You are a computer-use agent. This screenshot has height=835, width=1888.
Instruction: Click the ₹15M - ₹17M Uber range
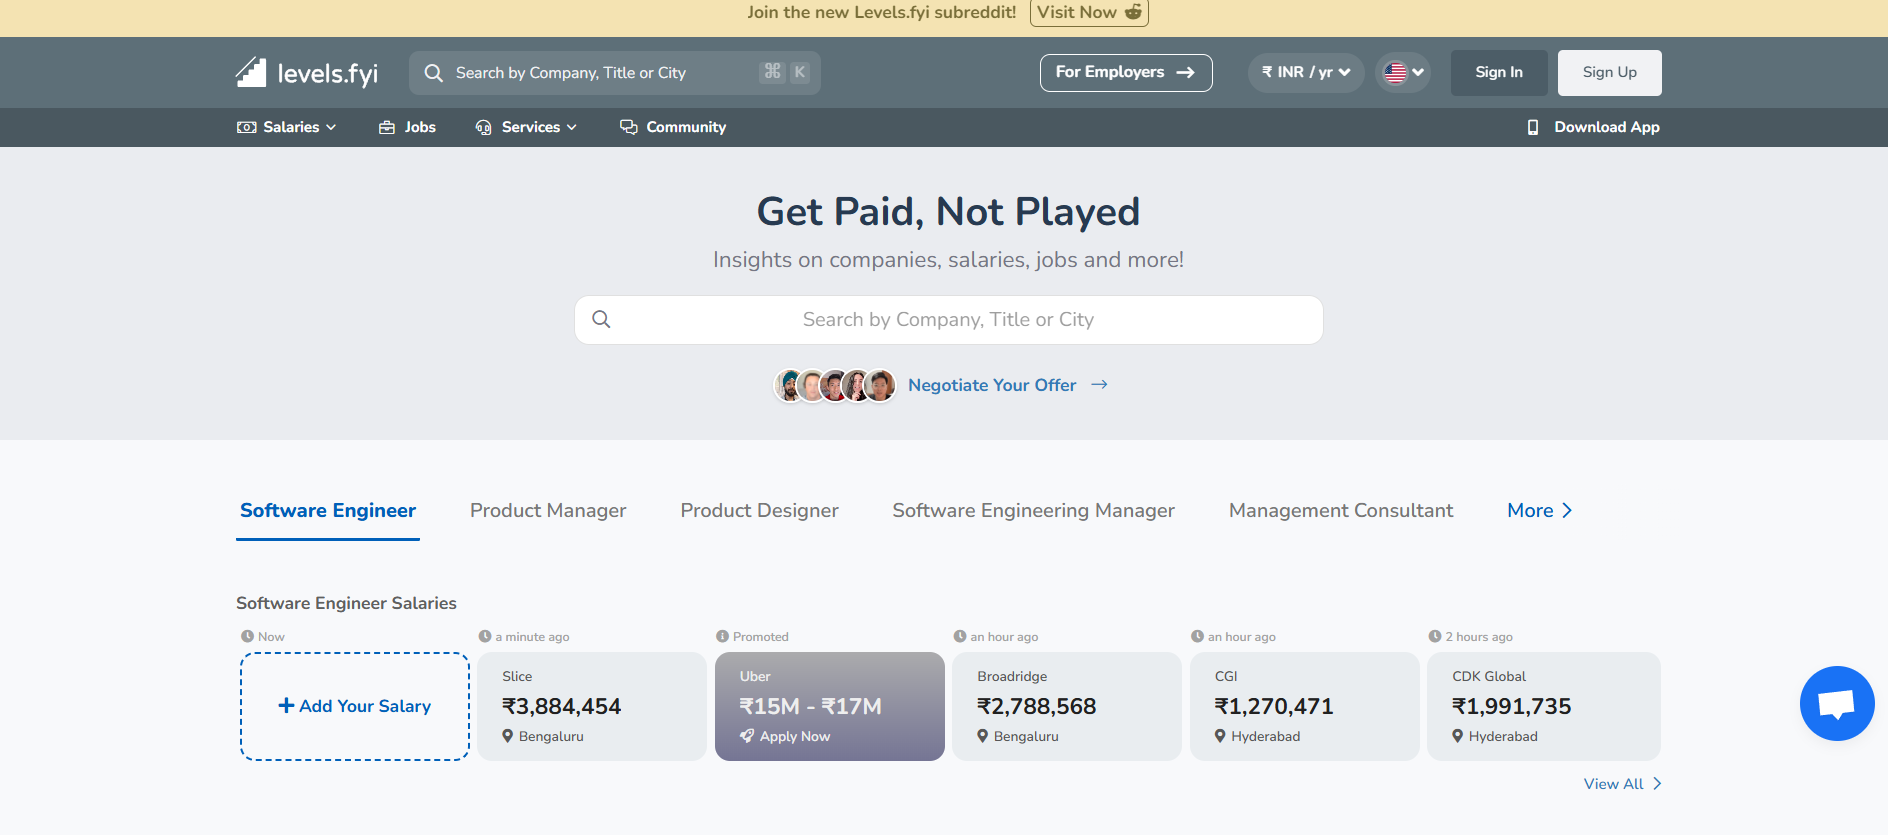pos(811,706)
